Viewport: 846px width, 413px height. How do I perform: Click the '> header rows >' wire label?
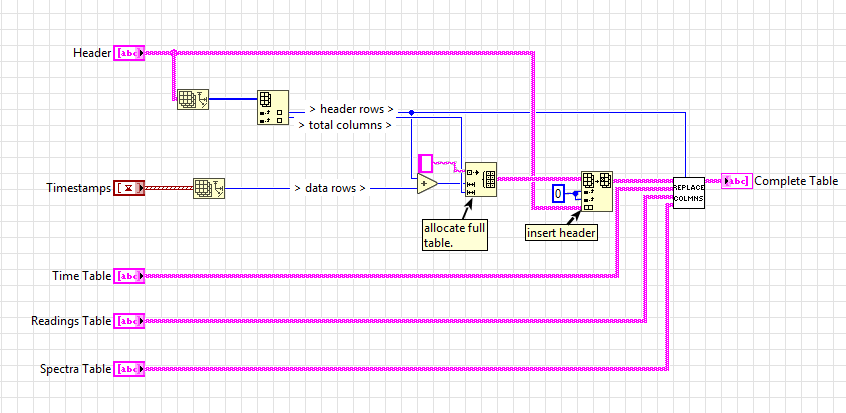click(x=350, y=109)
